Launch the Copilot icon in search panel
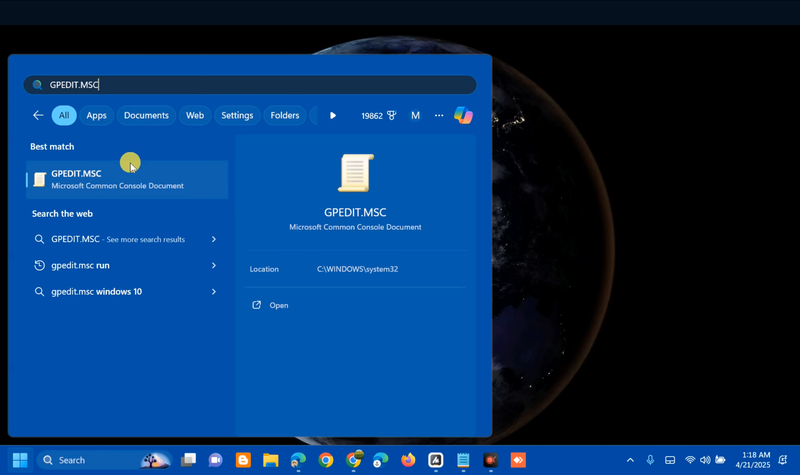Screen dimensions: 800x475 463,115
